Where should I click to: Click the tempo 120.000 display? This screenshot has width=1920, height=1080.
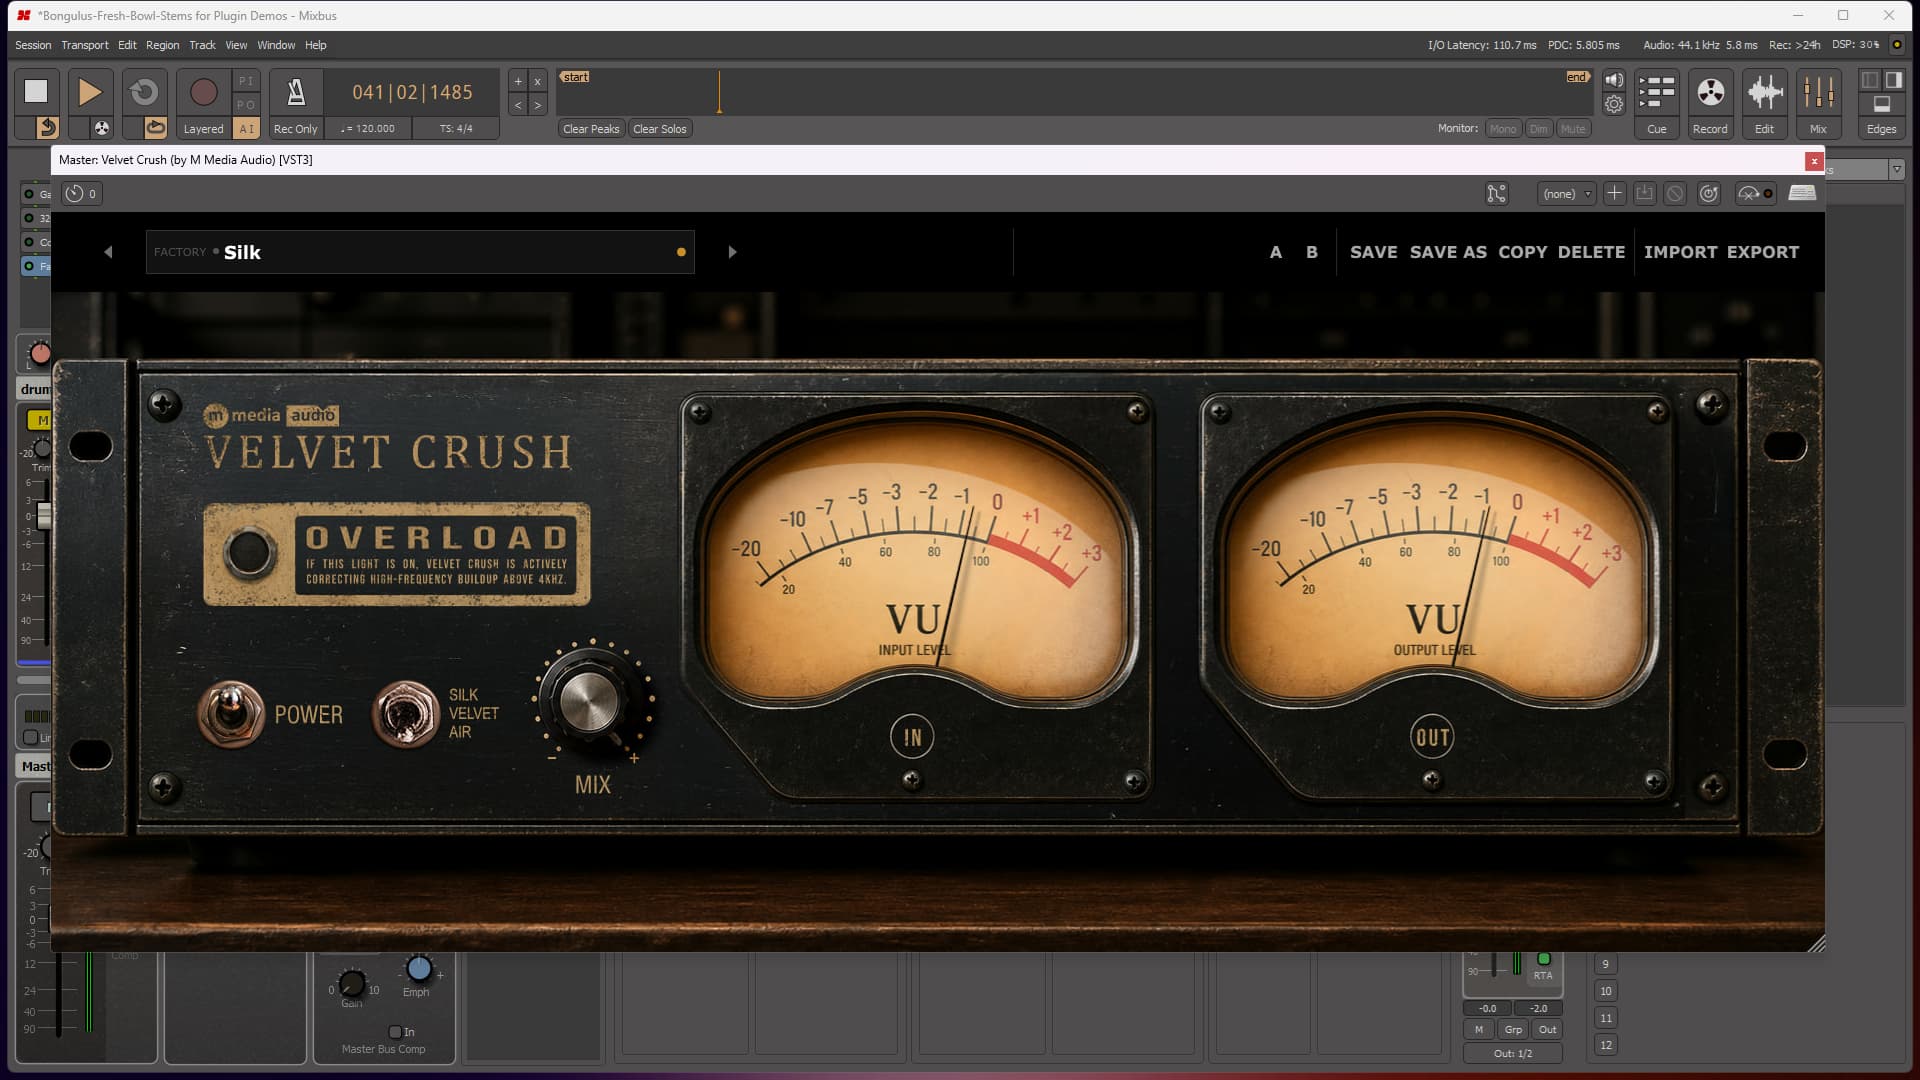coord(368,129)
